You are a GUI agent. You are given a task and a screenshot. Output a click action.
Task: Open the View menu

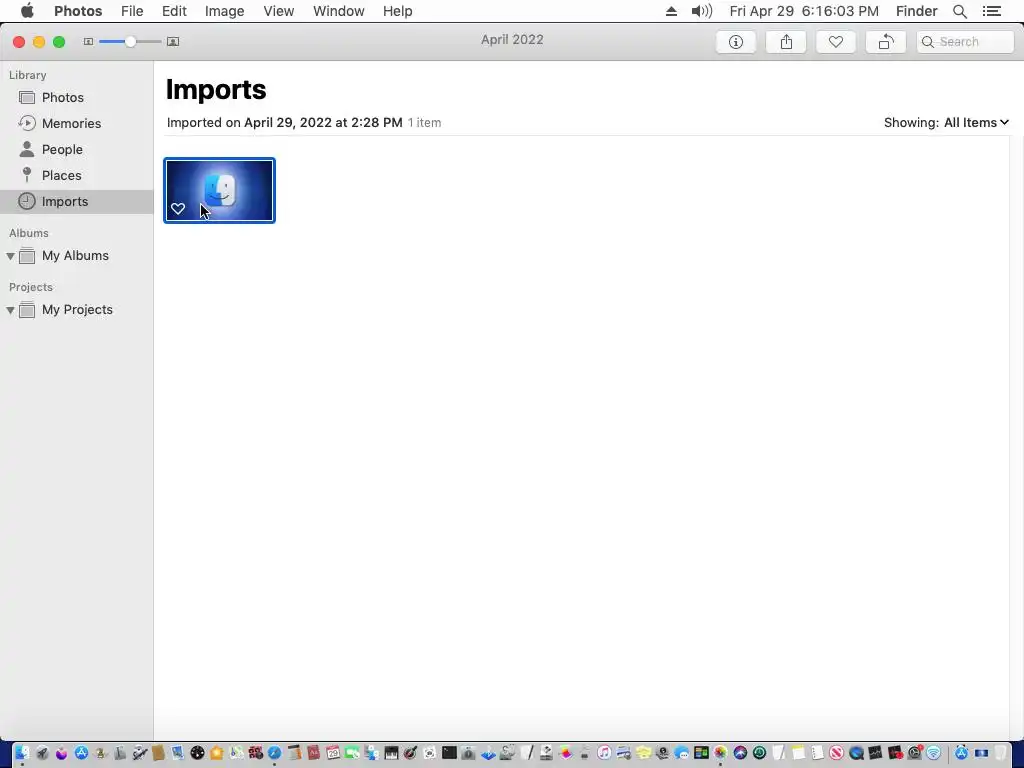279,11
